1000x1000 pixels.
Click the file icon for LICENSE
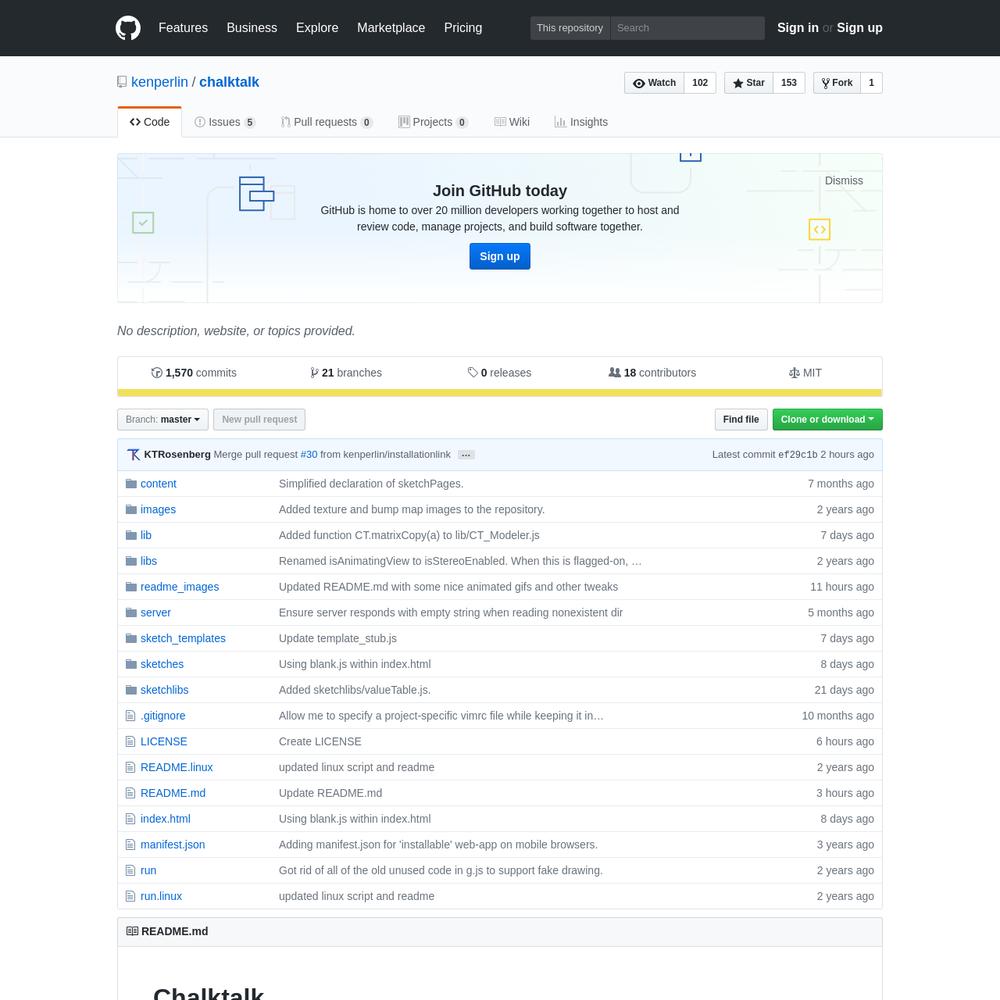click(131, 742)
